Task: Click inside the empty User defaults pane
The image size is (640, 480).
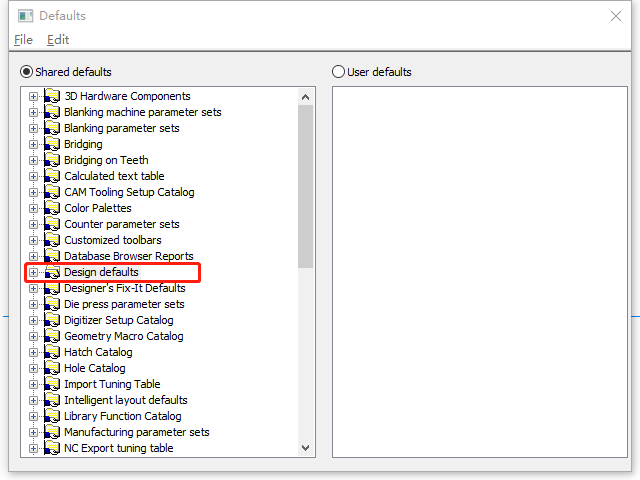Action: 479,270
